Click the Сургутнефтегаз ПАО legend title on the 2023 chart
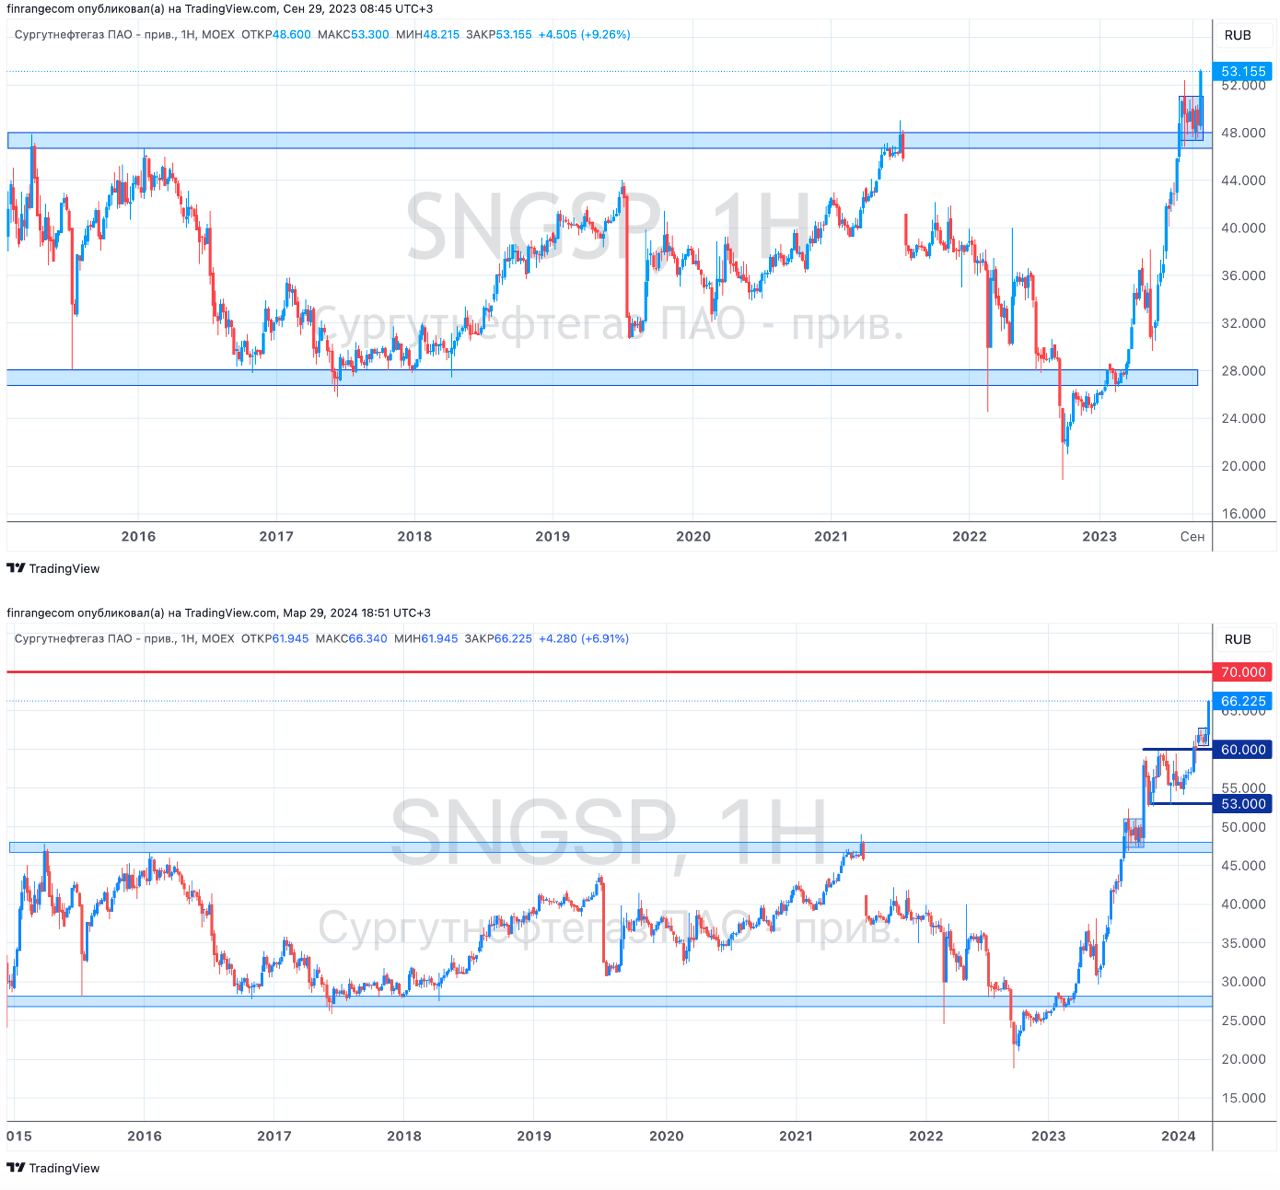 tap(125, 34)
